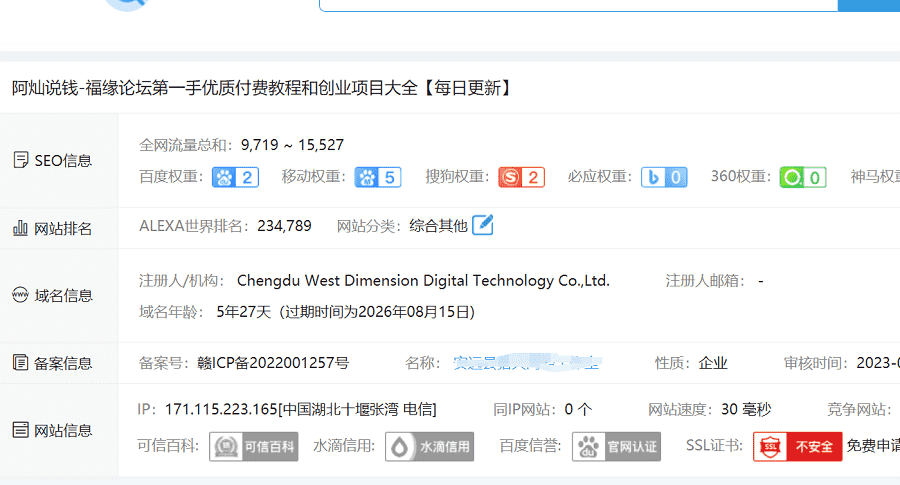Select the SEO信息 sidebar label
The image size is (900, 485).
63,161
